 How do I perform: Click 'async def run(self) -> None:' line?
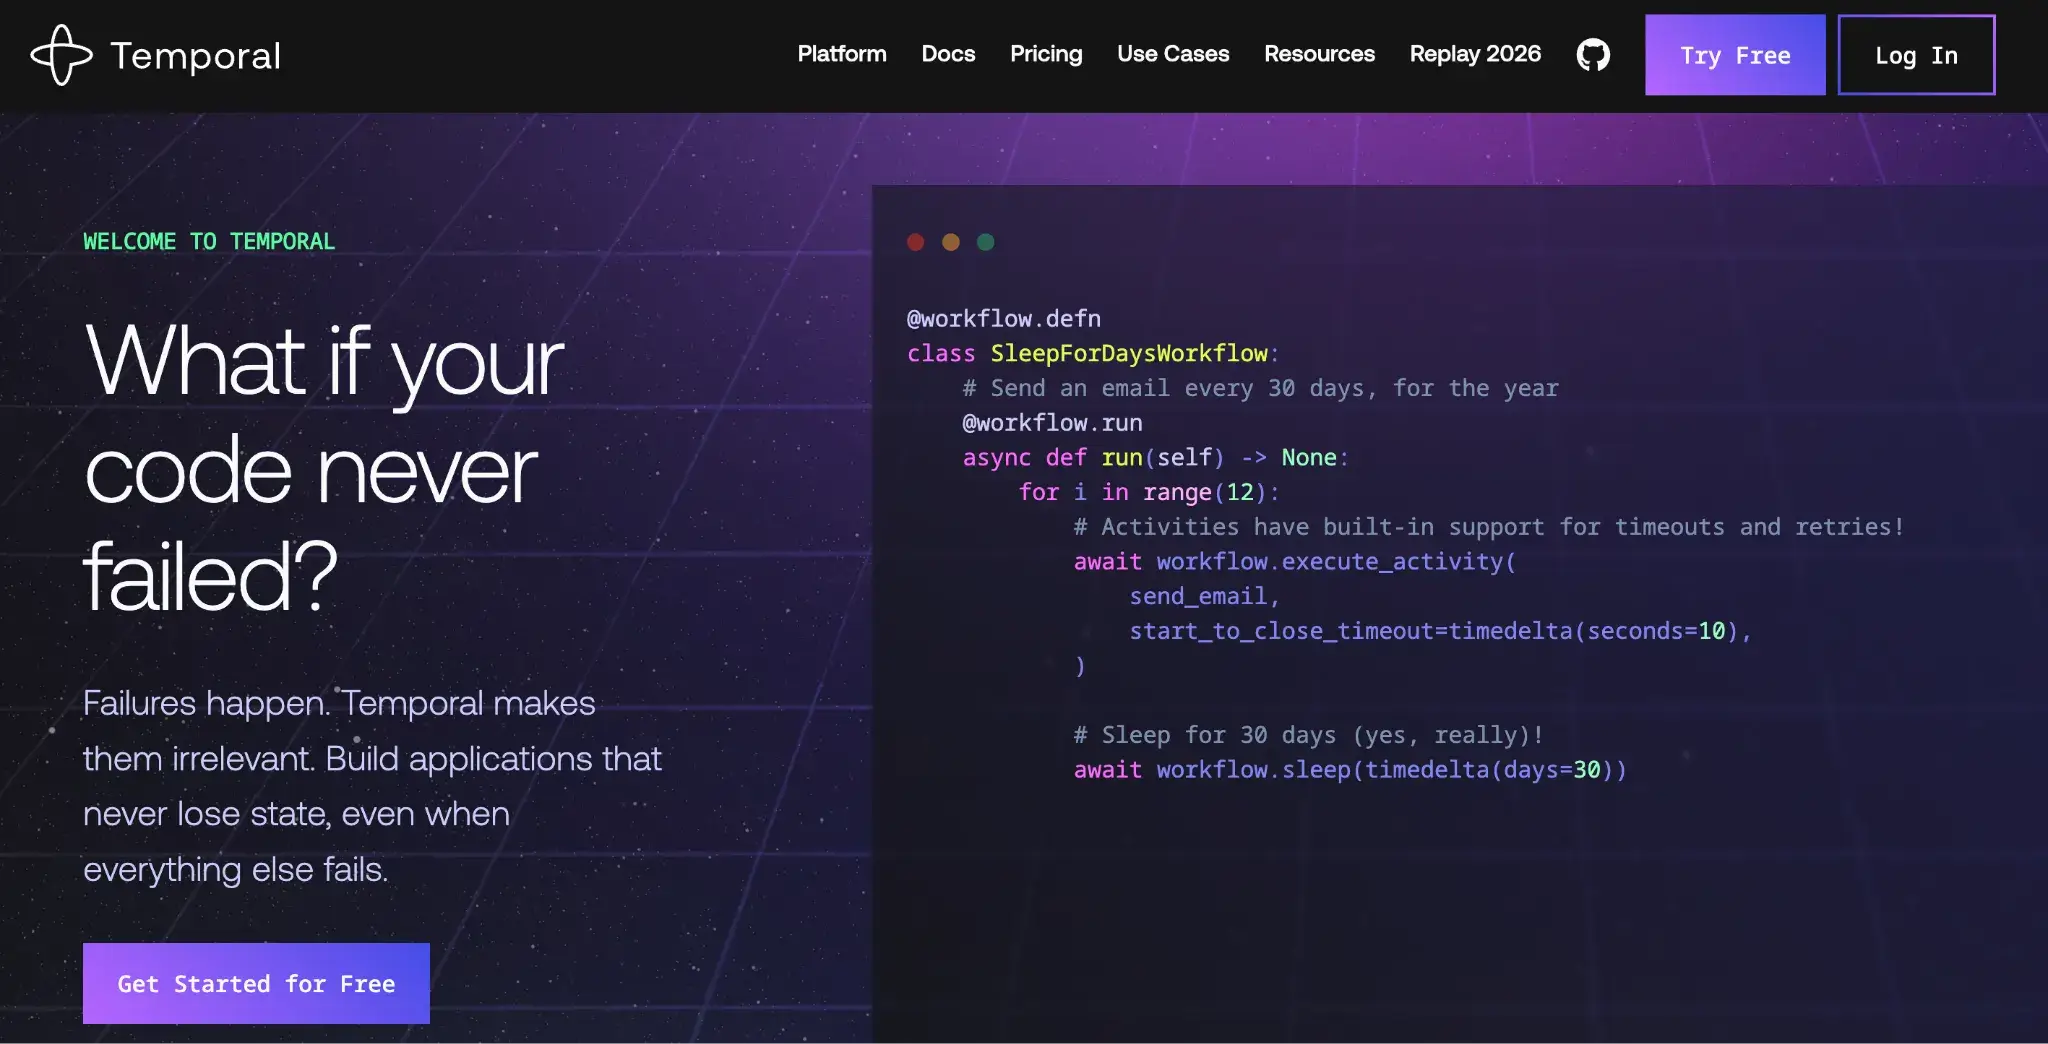tap(1156, 457)
